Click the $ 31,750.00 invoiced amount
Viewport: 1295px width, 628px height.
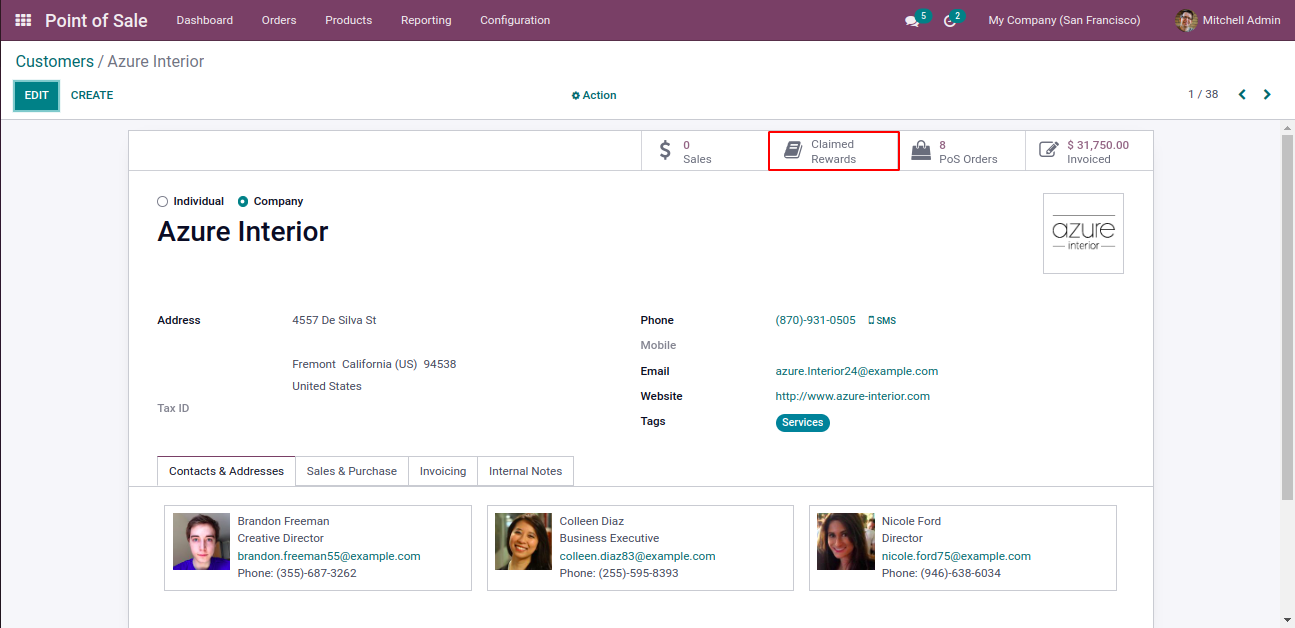[1098, 145]
